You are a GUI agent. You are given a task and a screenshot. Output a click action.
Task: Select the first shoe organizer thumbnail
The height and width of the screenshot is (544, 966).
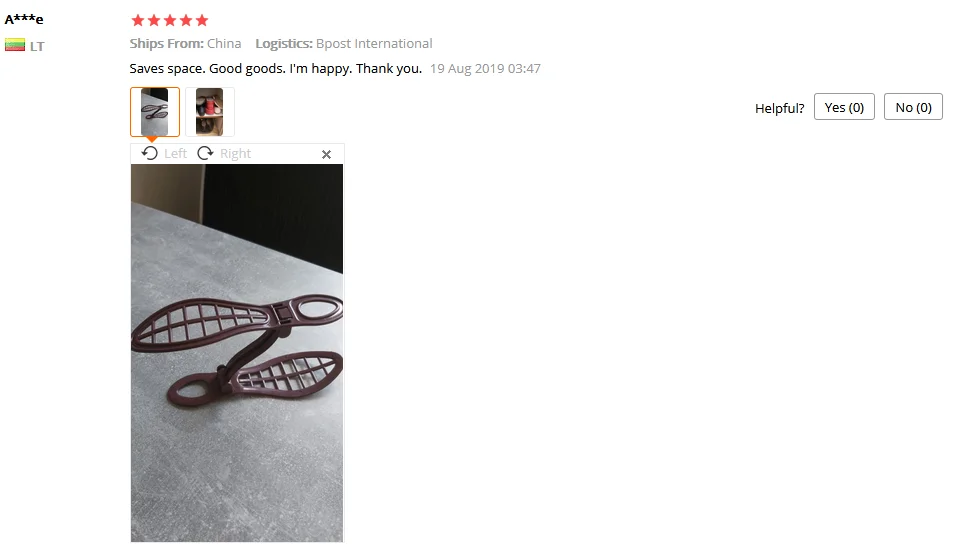(x=155, y=112)
